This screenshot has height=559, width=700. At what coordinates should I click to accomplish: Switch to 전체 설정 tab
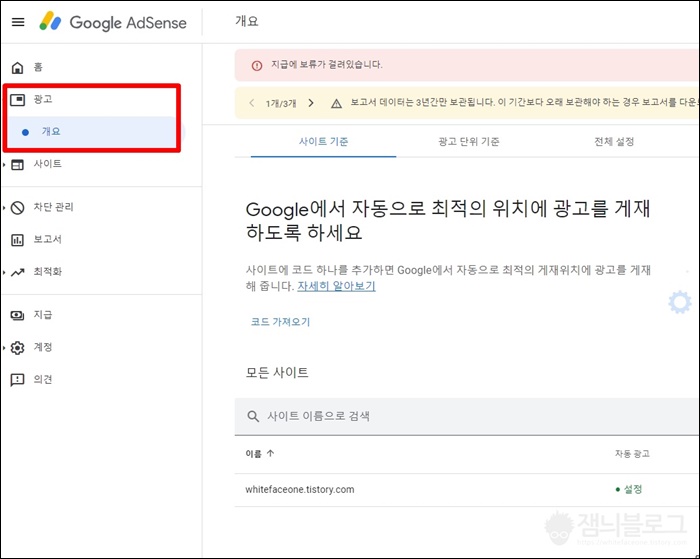pyautogui.click(x=614, y=142)
